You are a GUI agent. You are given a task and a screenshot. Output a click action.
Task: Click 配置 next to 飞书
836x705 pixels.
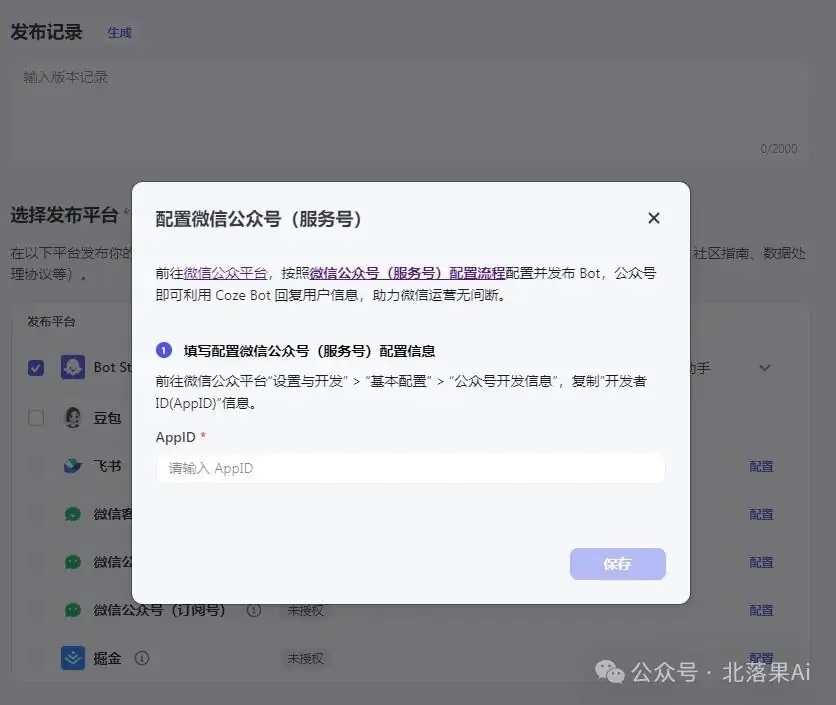click(761, 466)
